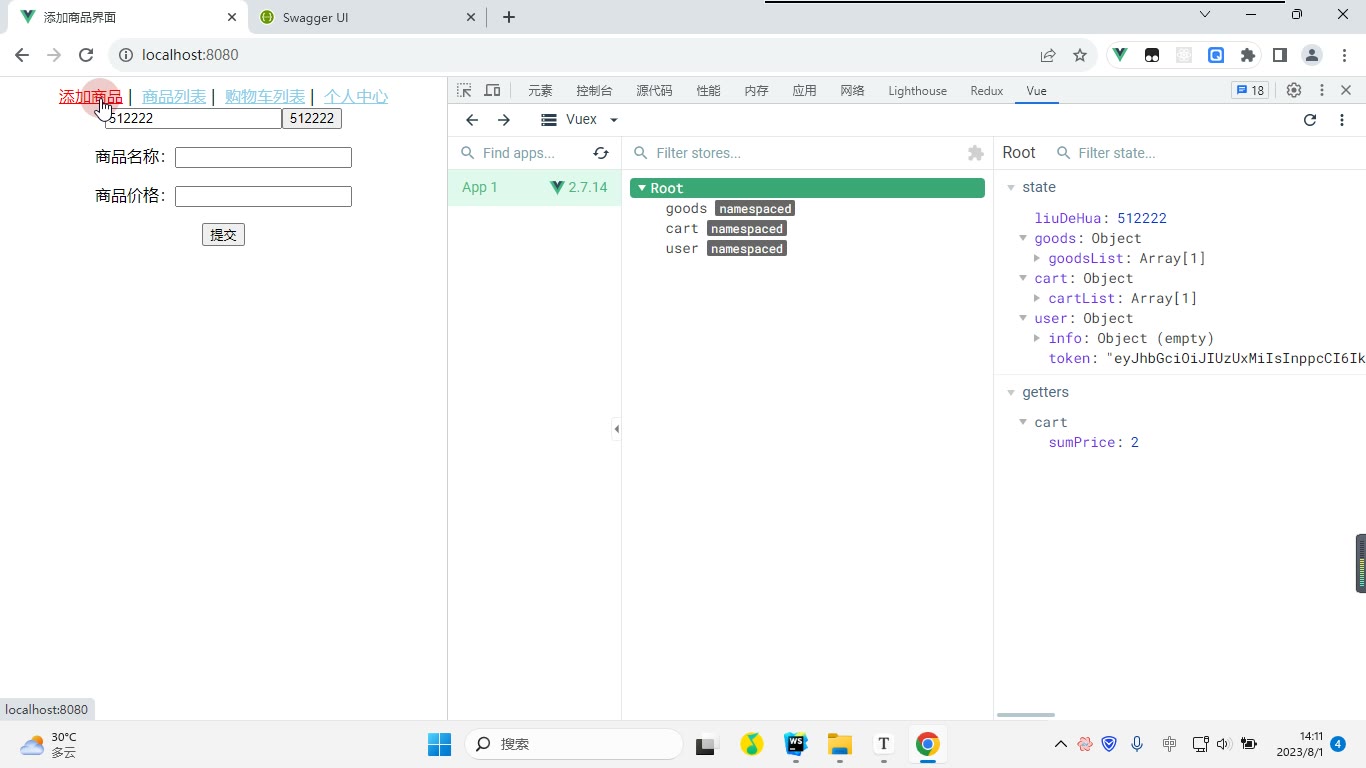Open the Vuex inspector dropdown
This screenshot has height=768, width=1366.
(x=580, y=120)
